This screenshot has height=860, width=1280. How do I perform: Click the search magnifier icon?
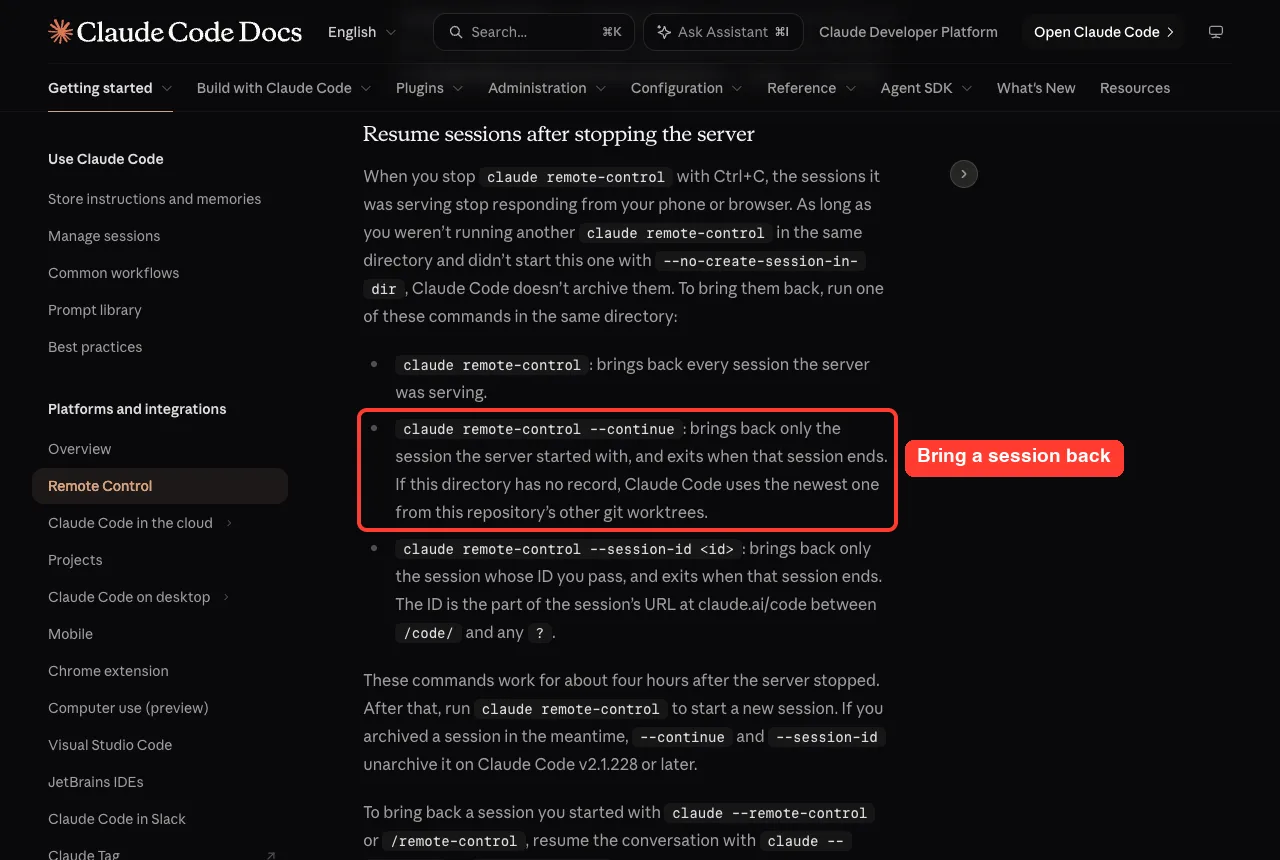coord(456,32)
